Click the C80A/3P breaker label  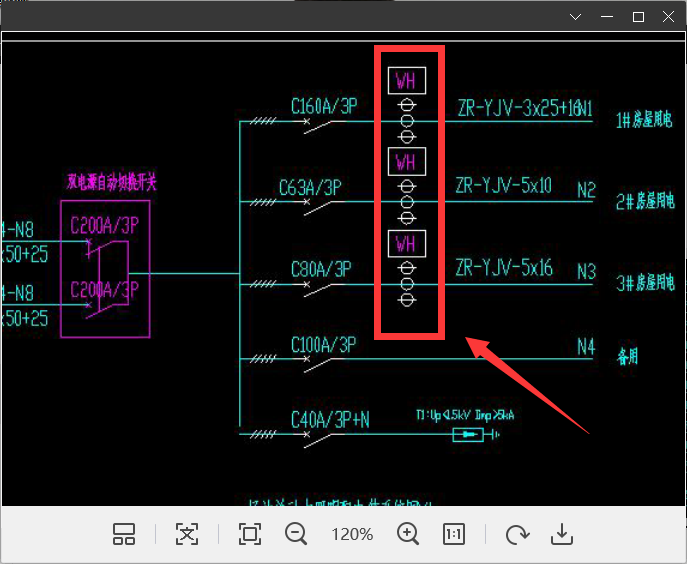(x=321, y=269)
